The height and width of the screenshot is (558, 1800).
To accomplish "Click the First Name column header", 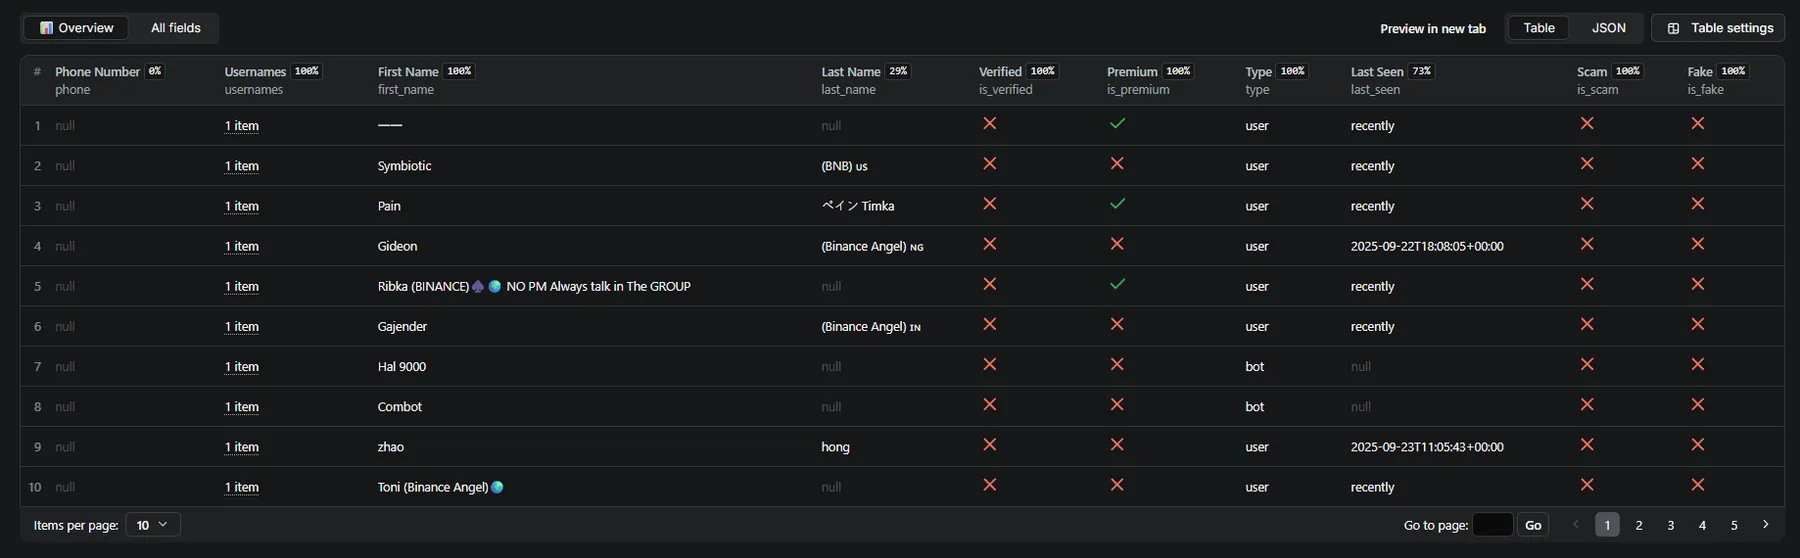I will 408,72.
